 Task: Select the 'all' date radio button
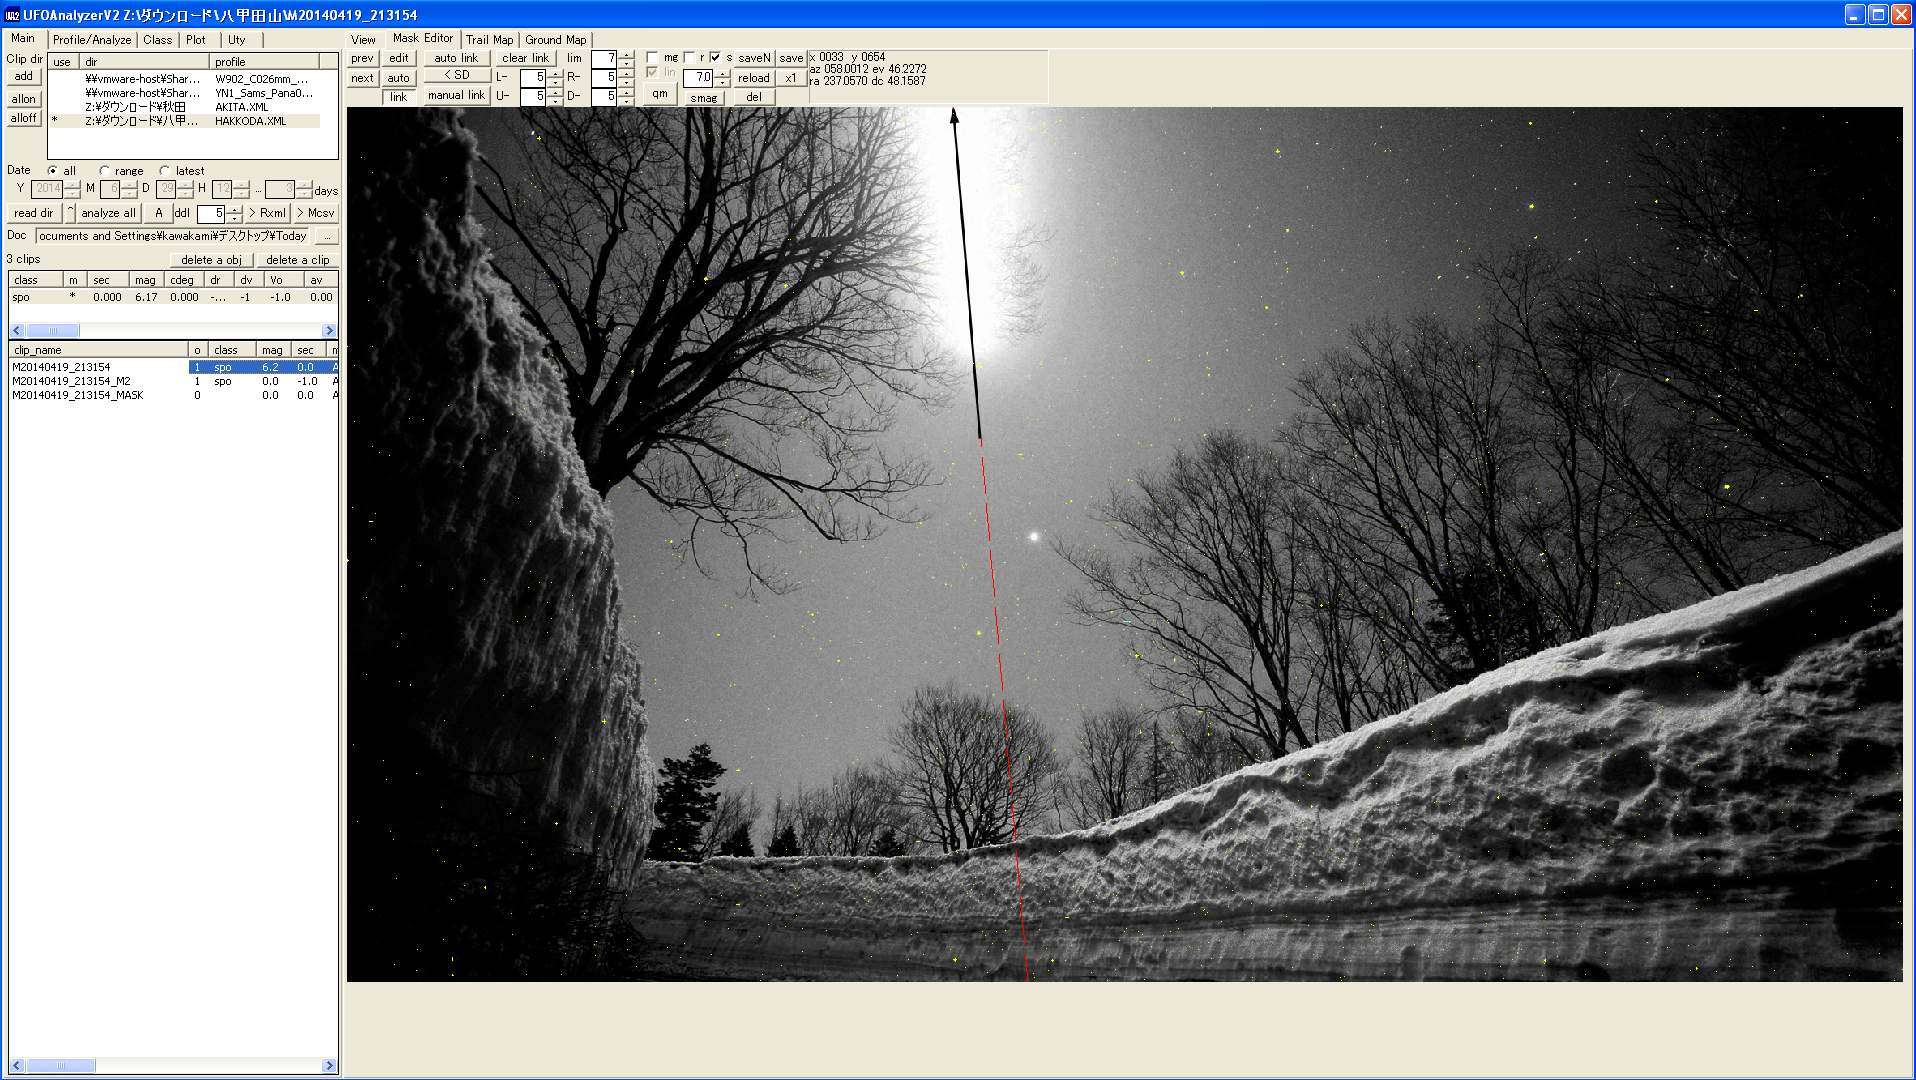pos(52,171)
